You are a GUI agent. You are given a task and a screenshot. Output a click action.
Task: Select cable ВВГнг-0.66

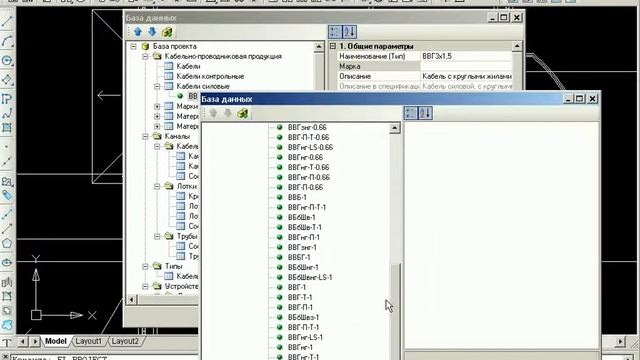[x=305, y=158]
